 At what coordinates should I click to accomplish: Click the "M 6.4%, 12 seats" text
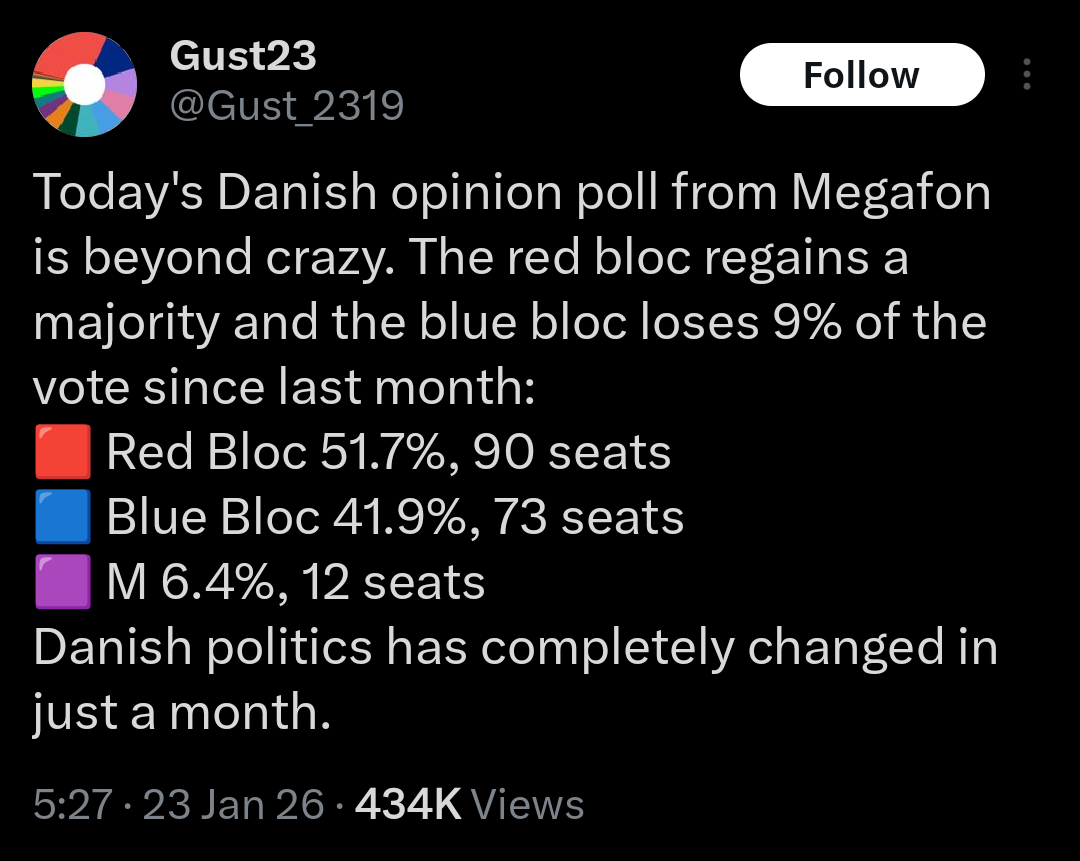(295, 582)
